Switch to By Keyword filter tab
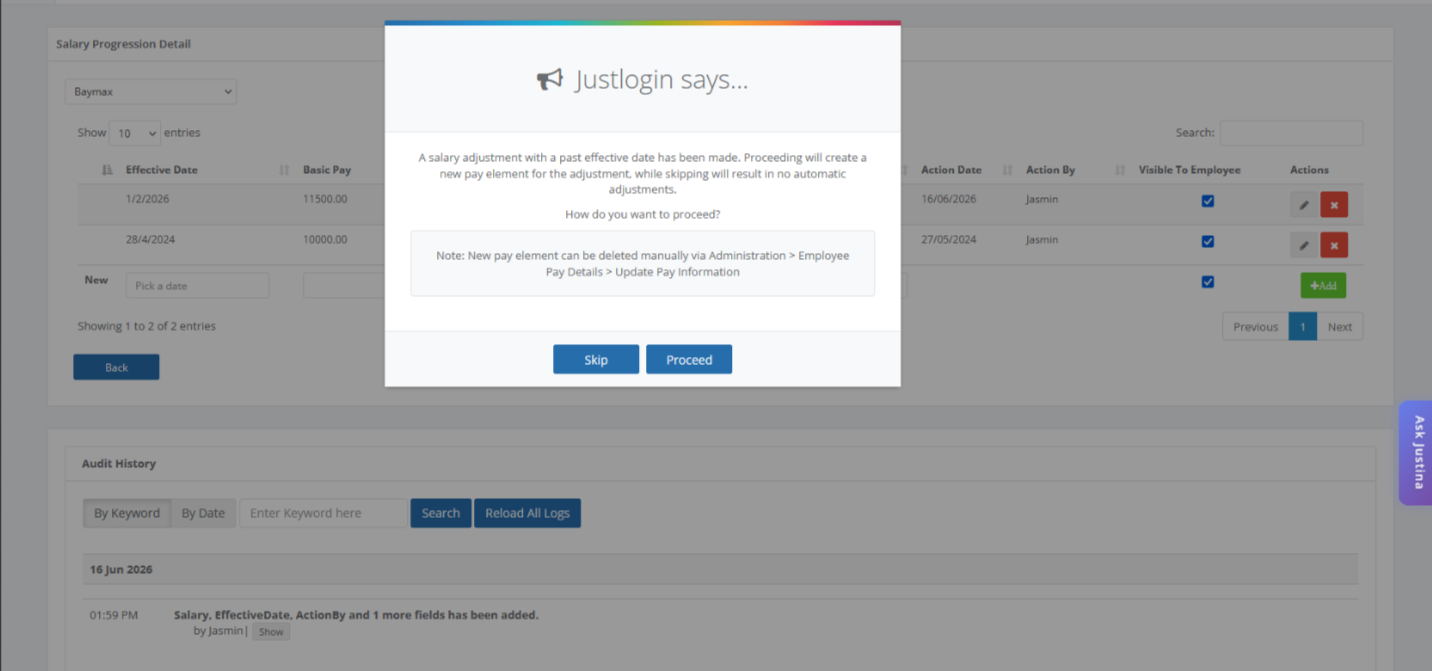This screenshot has height=671, width=1432. (127, 513)
